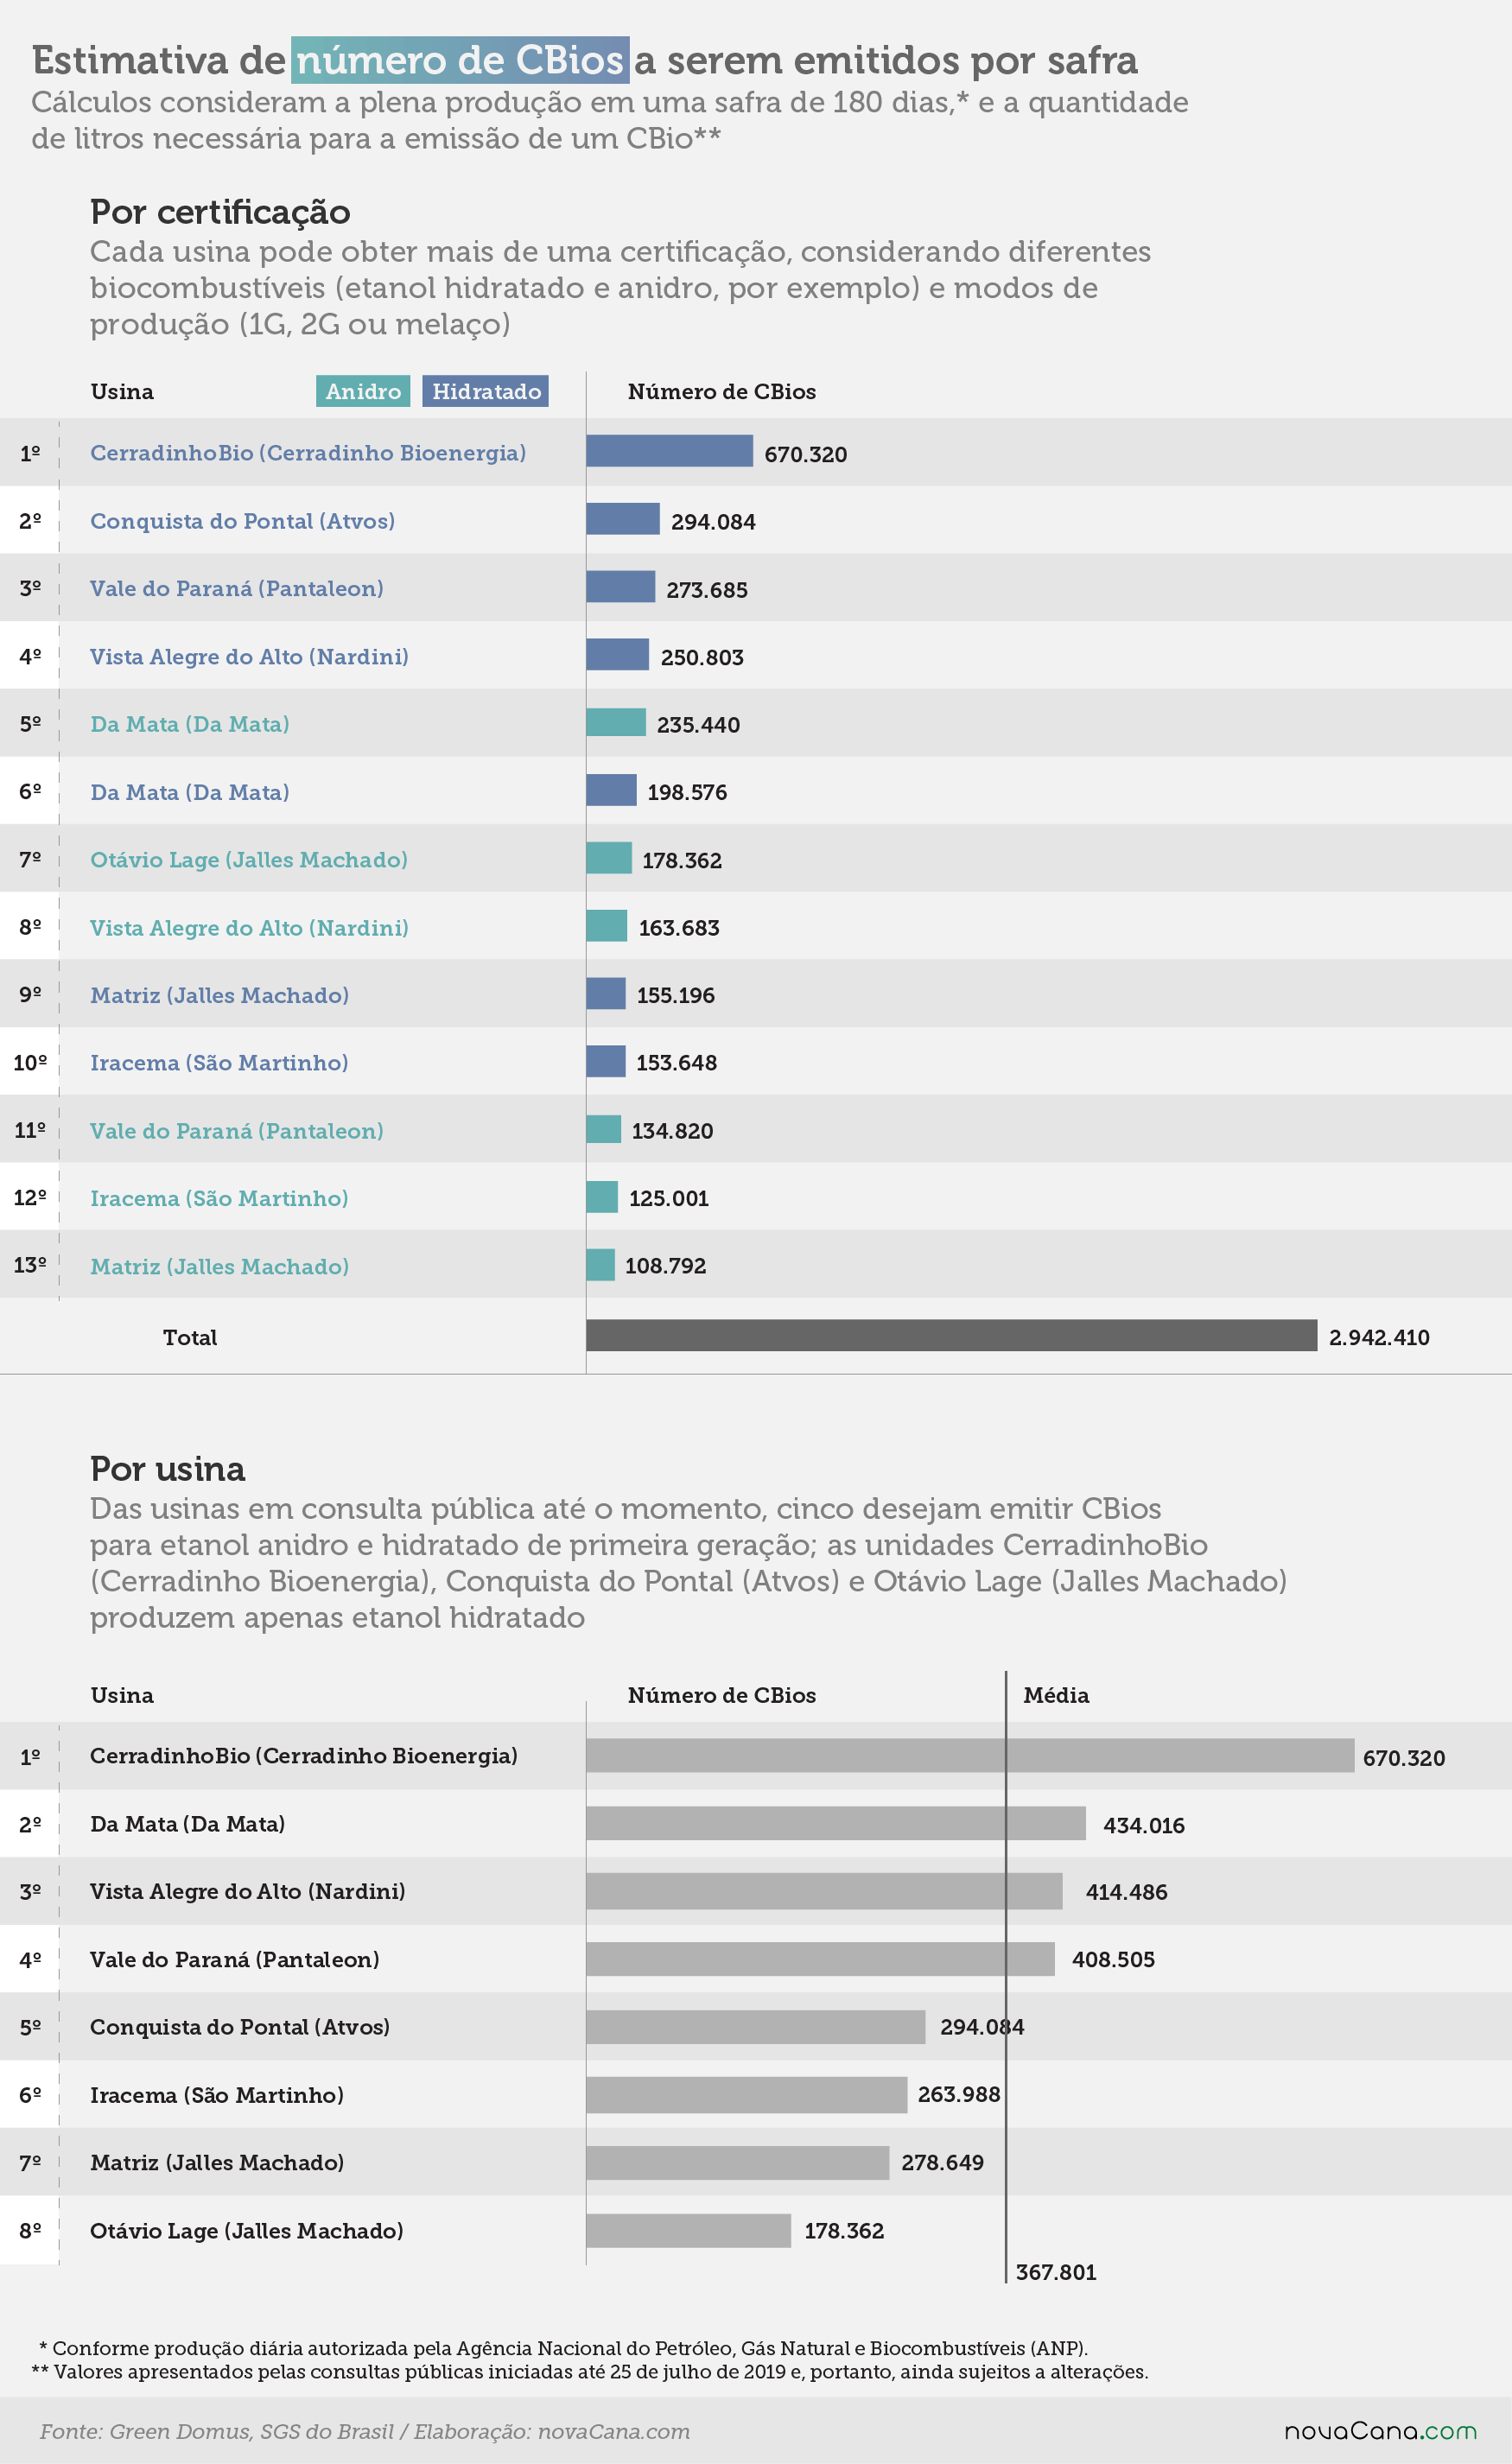Click 'Iracema (São Martinho)' in the 263.988 row
Viewport: 1512px width, 2464px height.
(x=217, y=2095)
